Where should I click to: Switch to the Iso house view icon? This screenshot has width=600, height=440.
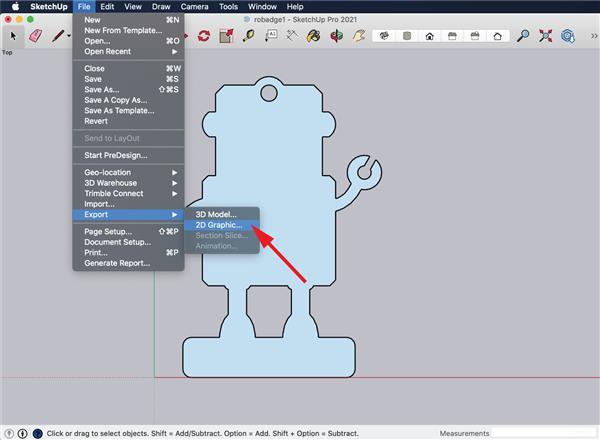click(383, 36)
